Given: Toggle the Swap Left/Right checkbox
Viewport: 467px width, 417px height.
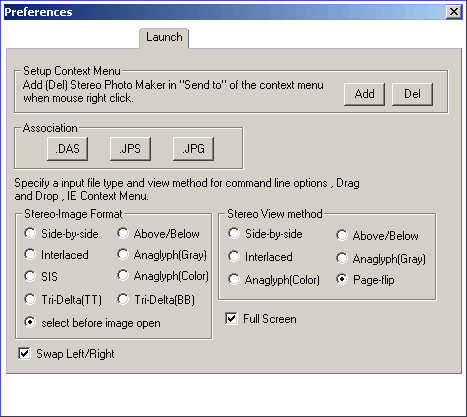Looking at the screenshot, I should click(24, 353).
